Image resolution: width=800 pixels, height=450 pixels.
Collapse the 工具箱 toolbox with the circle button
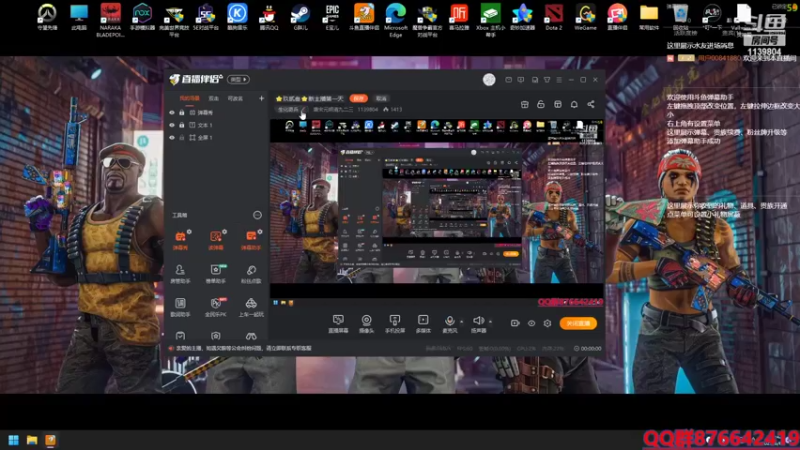click(x=257, y=215)
